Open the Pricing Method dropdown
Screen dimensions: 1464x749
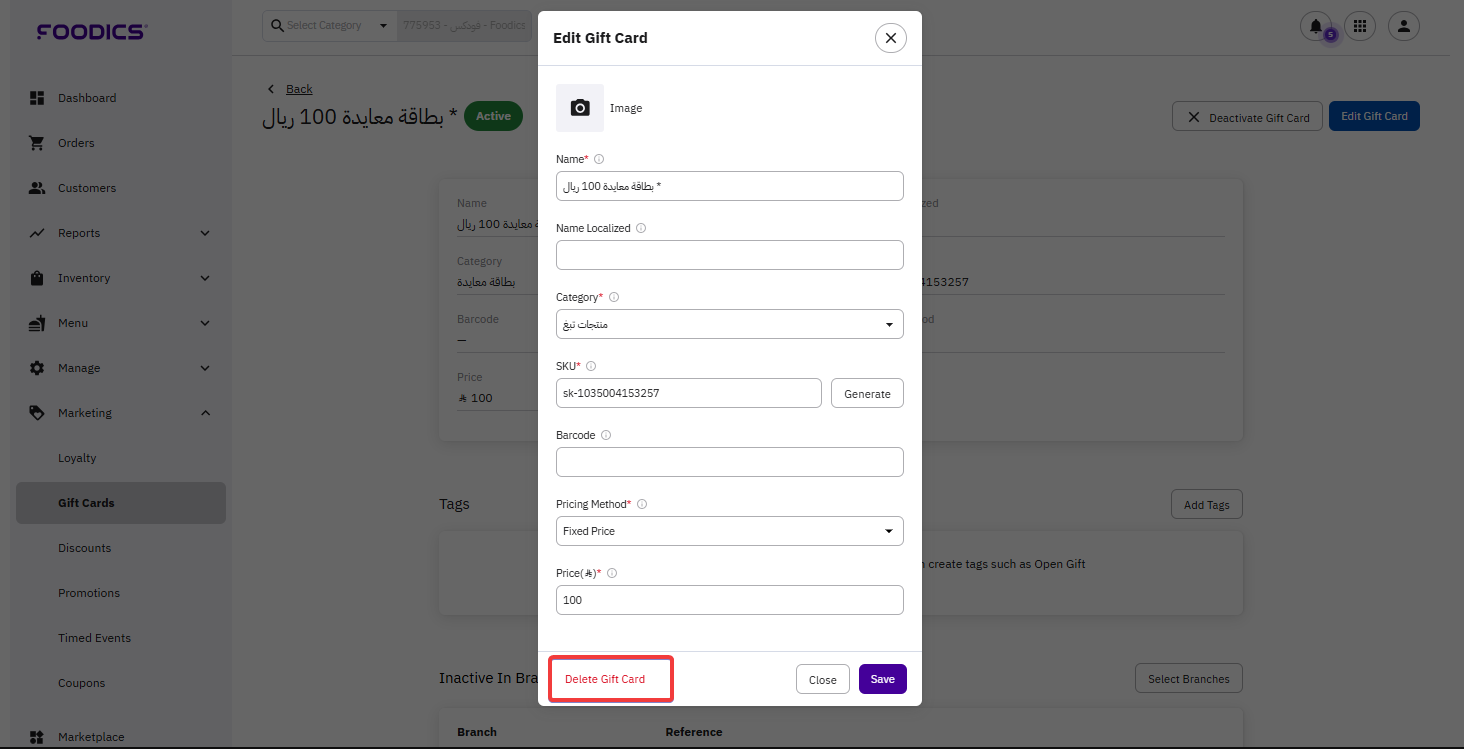(x=729, y=531)
